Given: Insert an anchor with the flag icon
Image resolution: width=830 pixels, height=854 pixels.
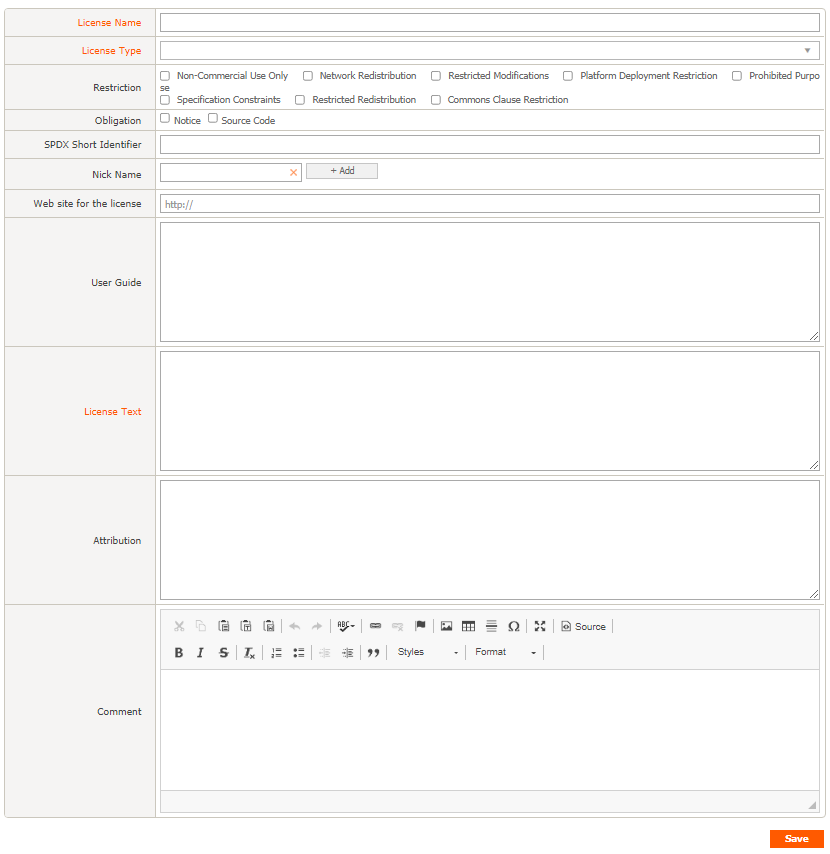Looking at the screenshot, I should click(420, 626).
